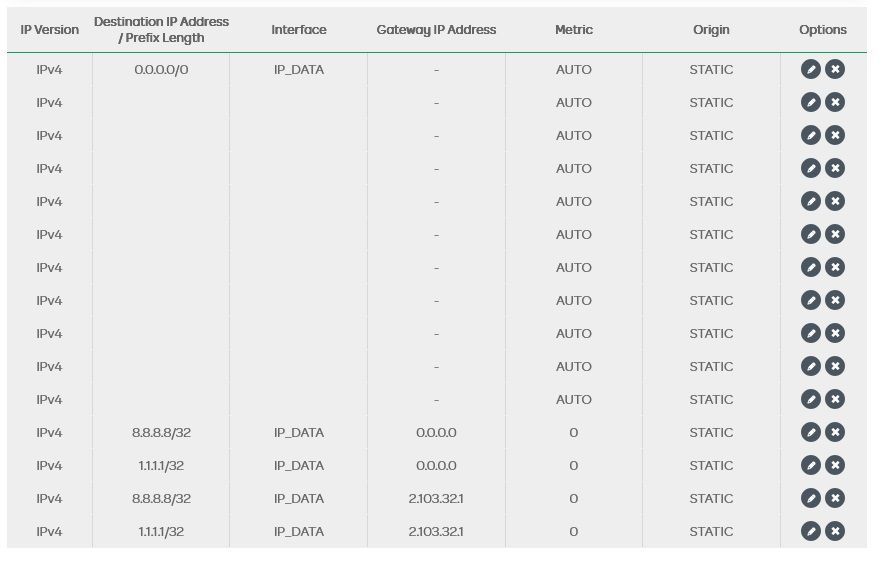883x569 pixels.
Task: Click the IP Version column header
Action: click(x=49, y=30)
